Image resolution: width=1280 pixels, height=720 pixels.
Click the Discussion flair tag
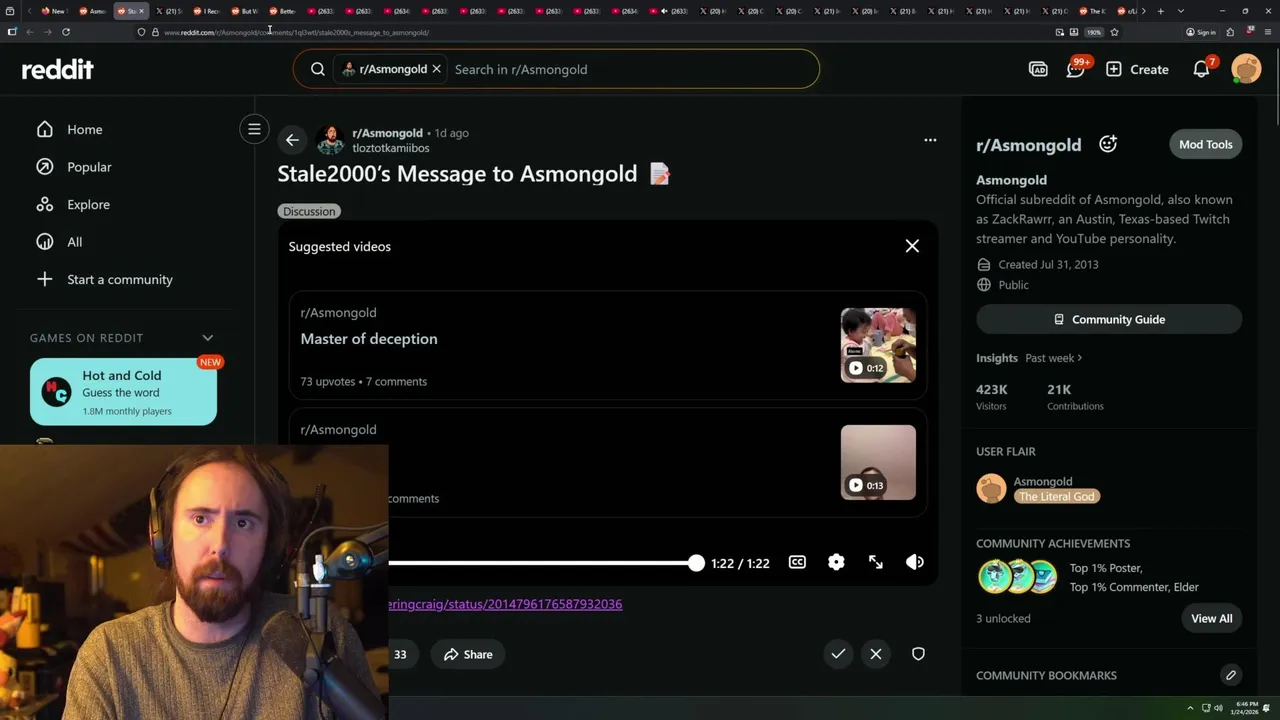pos(309,211)
